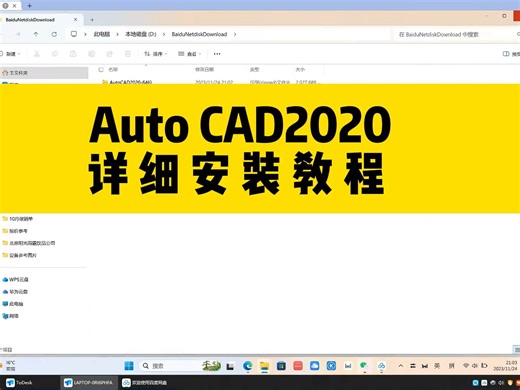Open the red app icon on taskbar
Viewport: 520px width, 390px height.
coord(298,366)
